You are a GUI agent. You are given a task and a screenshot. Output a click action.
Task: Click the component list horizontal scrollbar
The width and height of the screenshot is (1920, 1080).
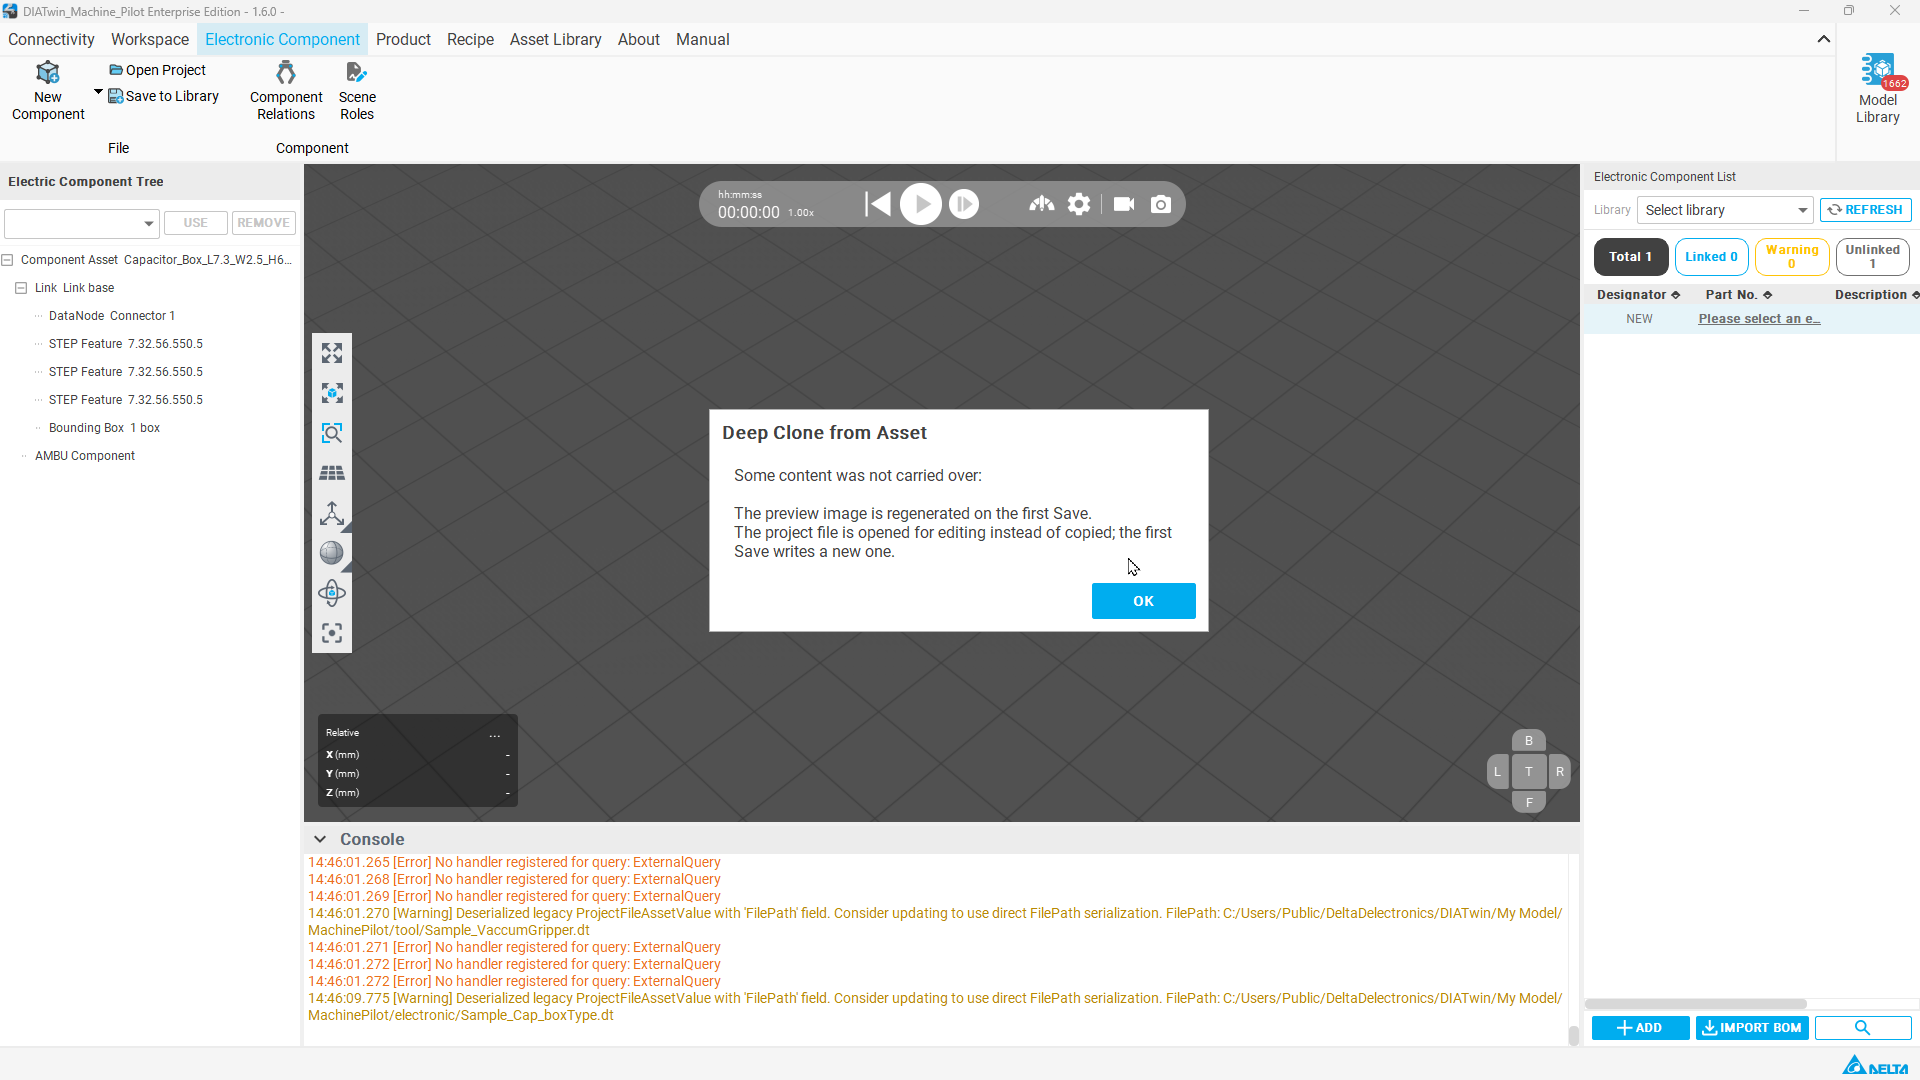pyautogui.click(x=1696, y=1004)
